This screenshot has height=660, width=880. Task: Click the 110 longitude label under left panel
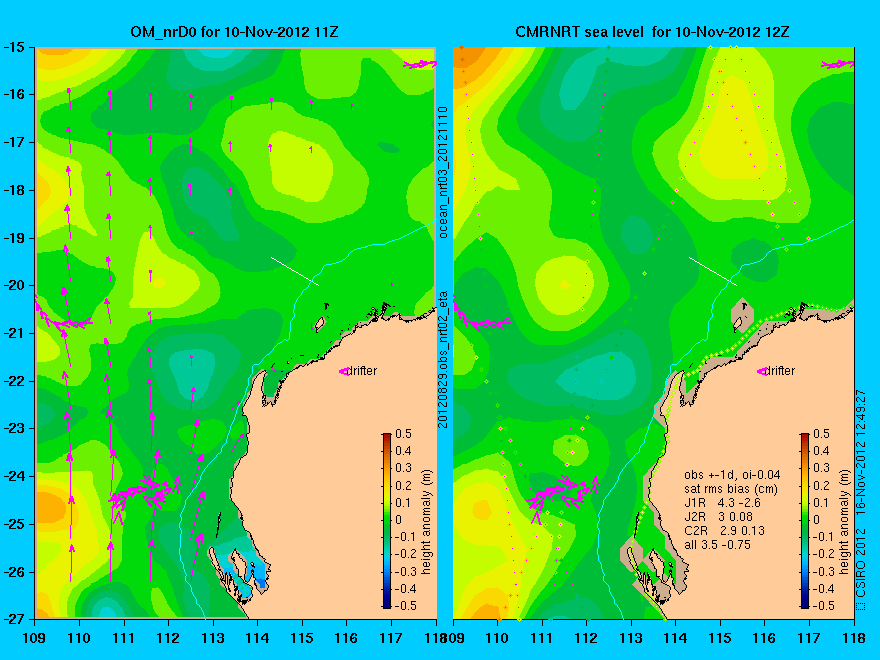point(79,638)
